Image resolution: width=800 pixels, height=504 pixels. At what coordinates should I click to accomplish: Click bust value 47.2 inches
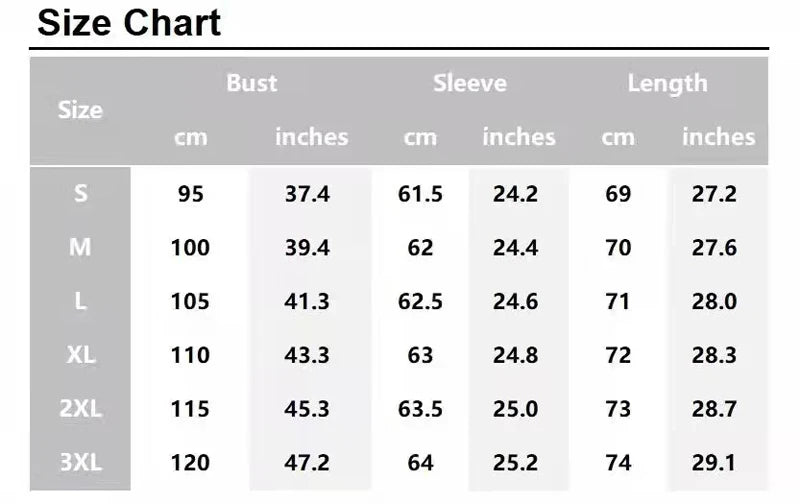307,463
